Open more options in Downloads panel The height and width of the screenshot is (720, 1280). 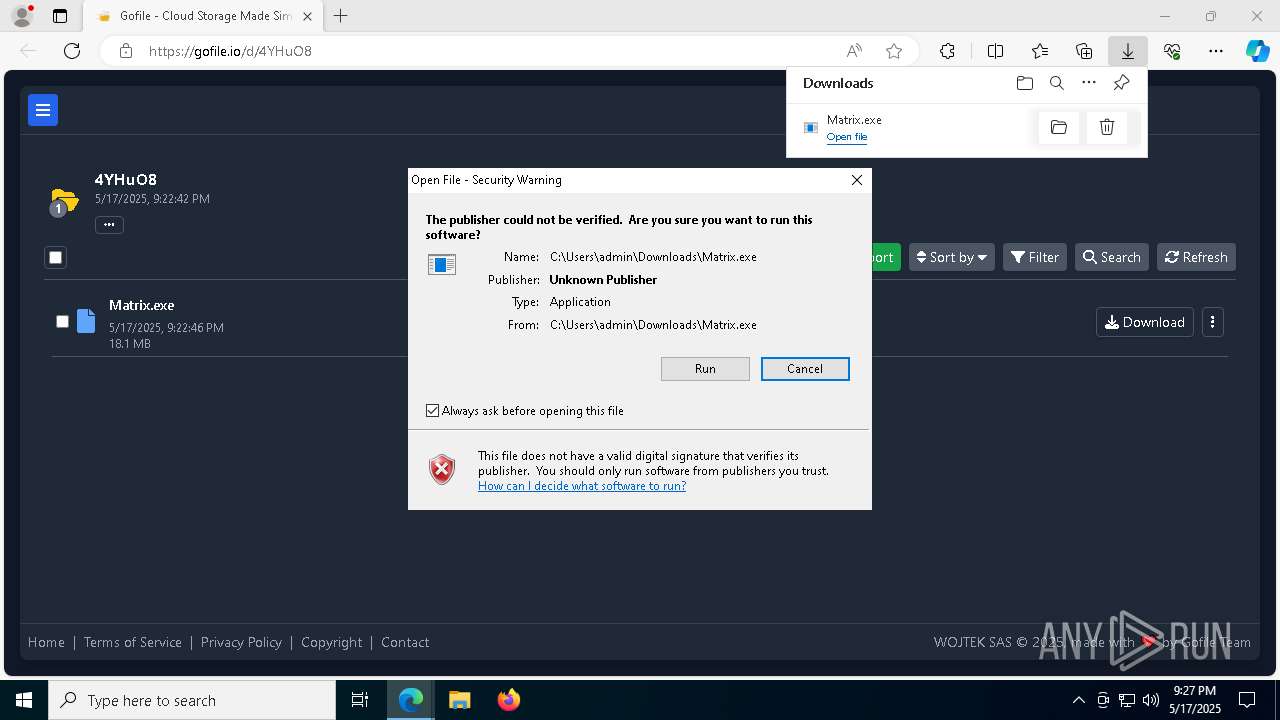point(1089,83)
